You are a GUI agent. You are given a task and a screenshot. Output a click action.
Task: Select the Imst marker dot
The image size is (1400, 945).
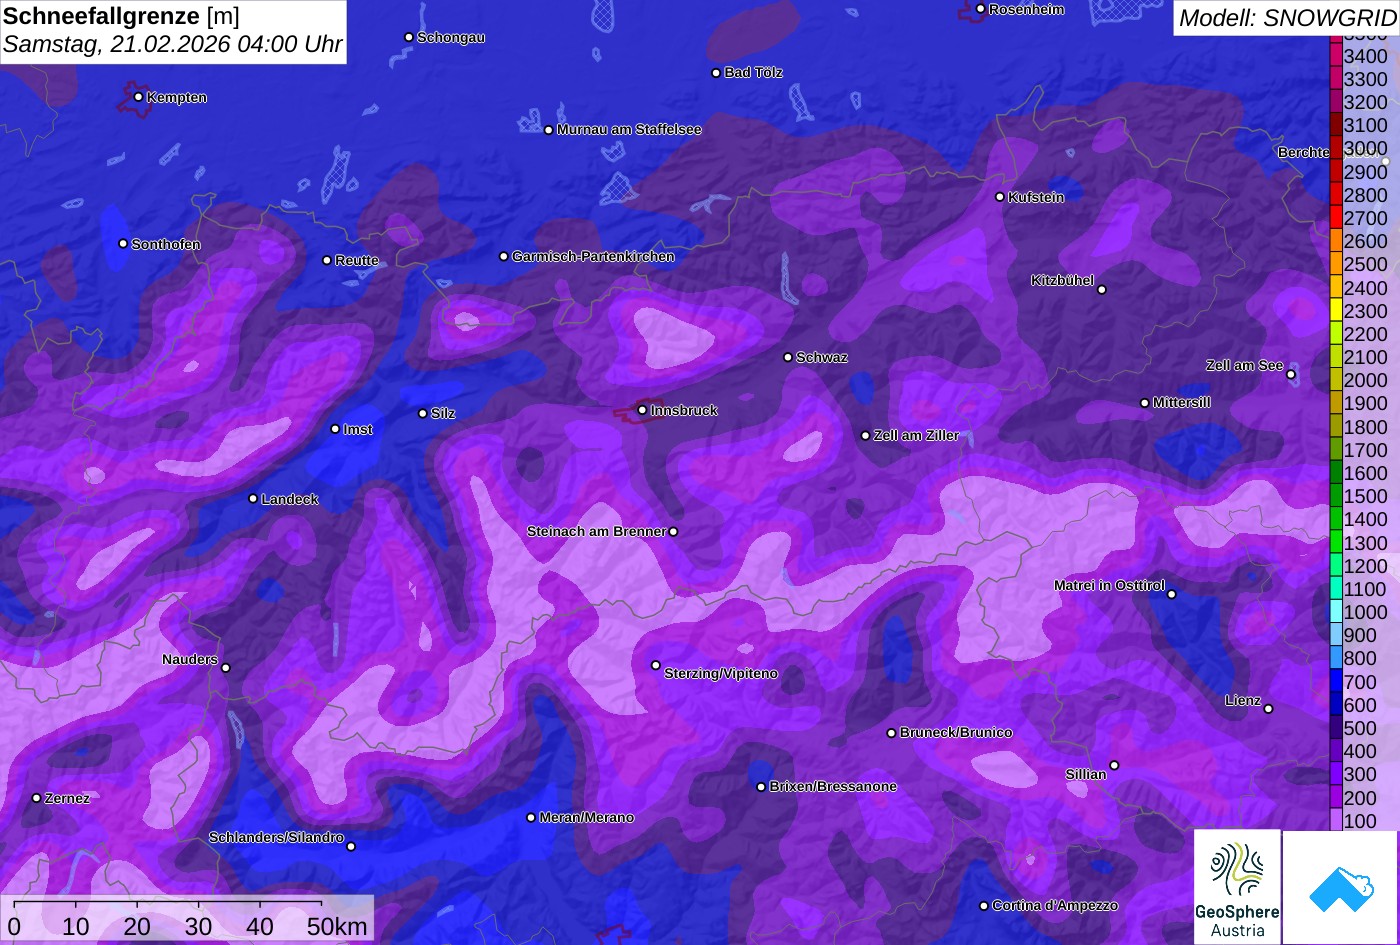pyautogui.click(x=335, y=429)
